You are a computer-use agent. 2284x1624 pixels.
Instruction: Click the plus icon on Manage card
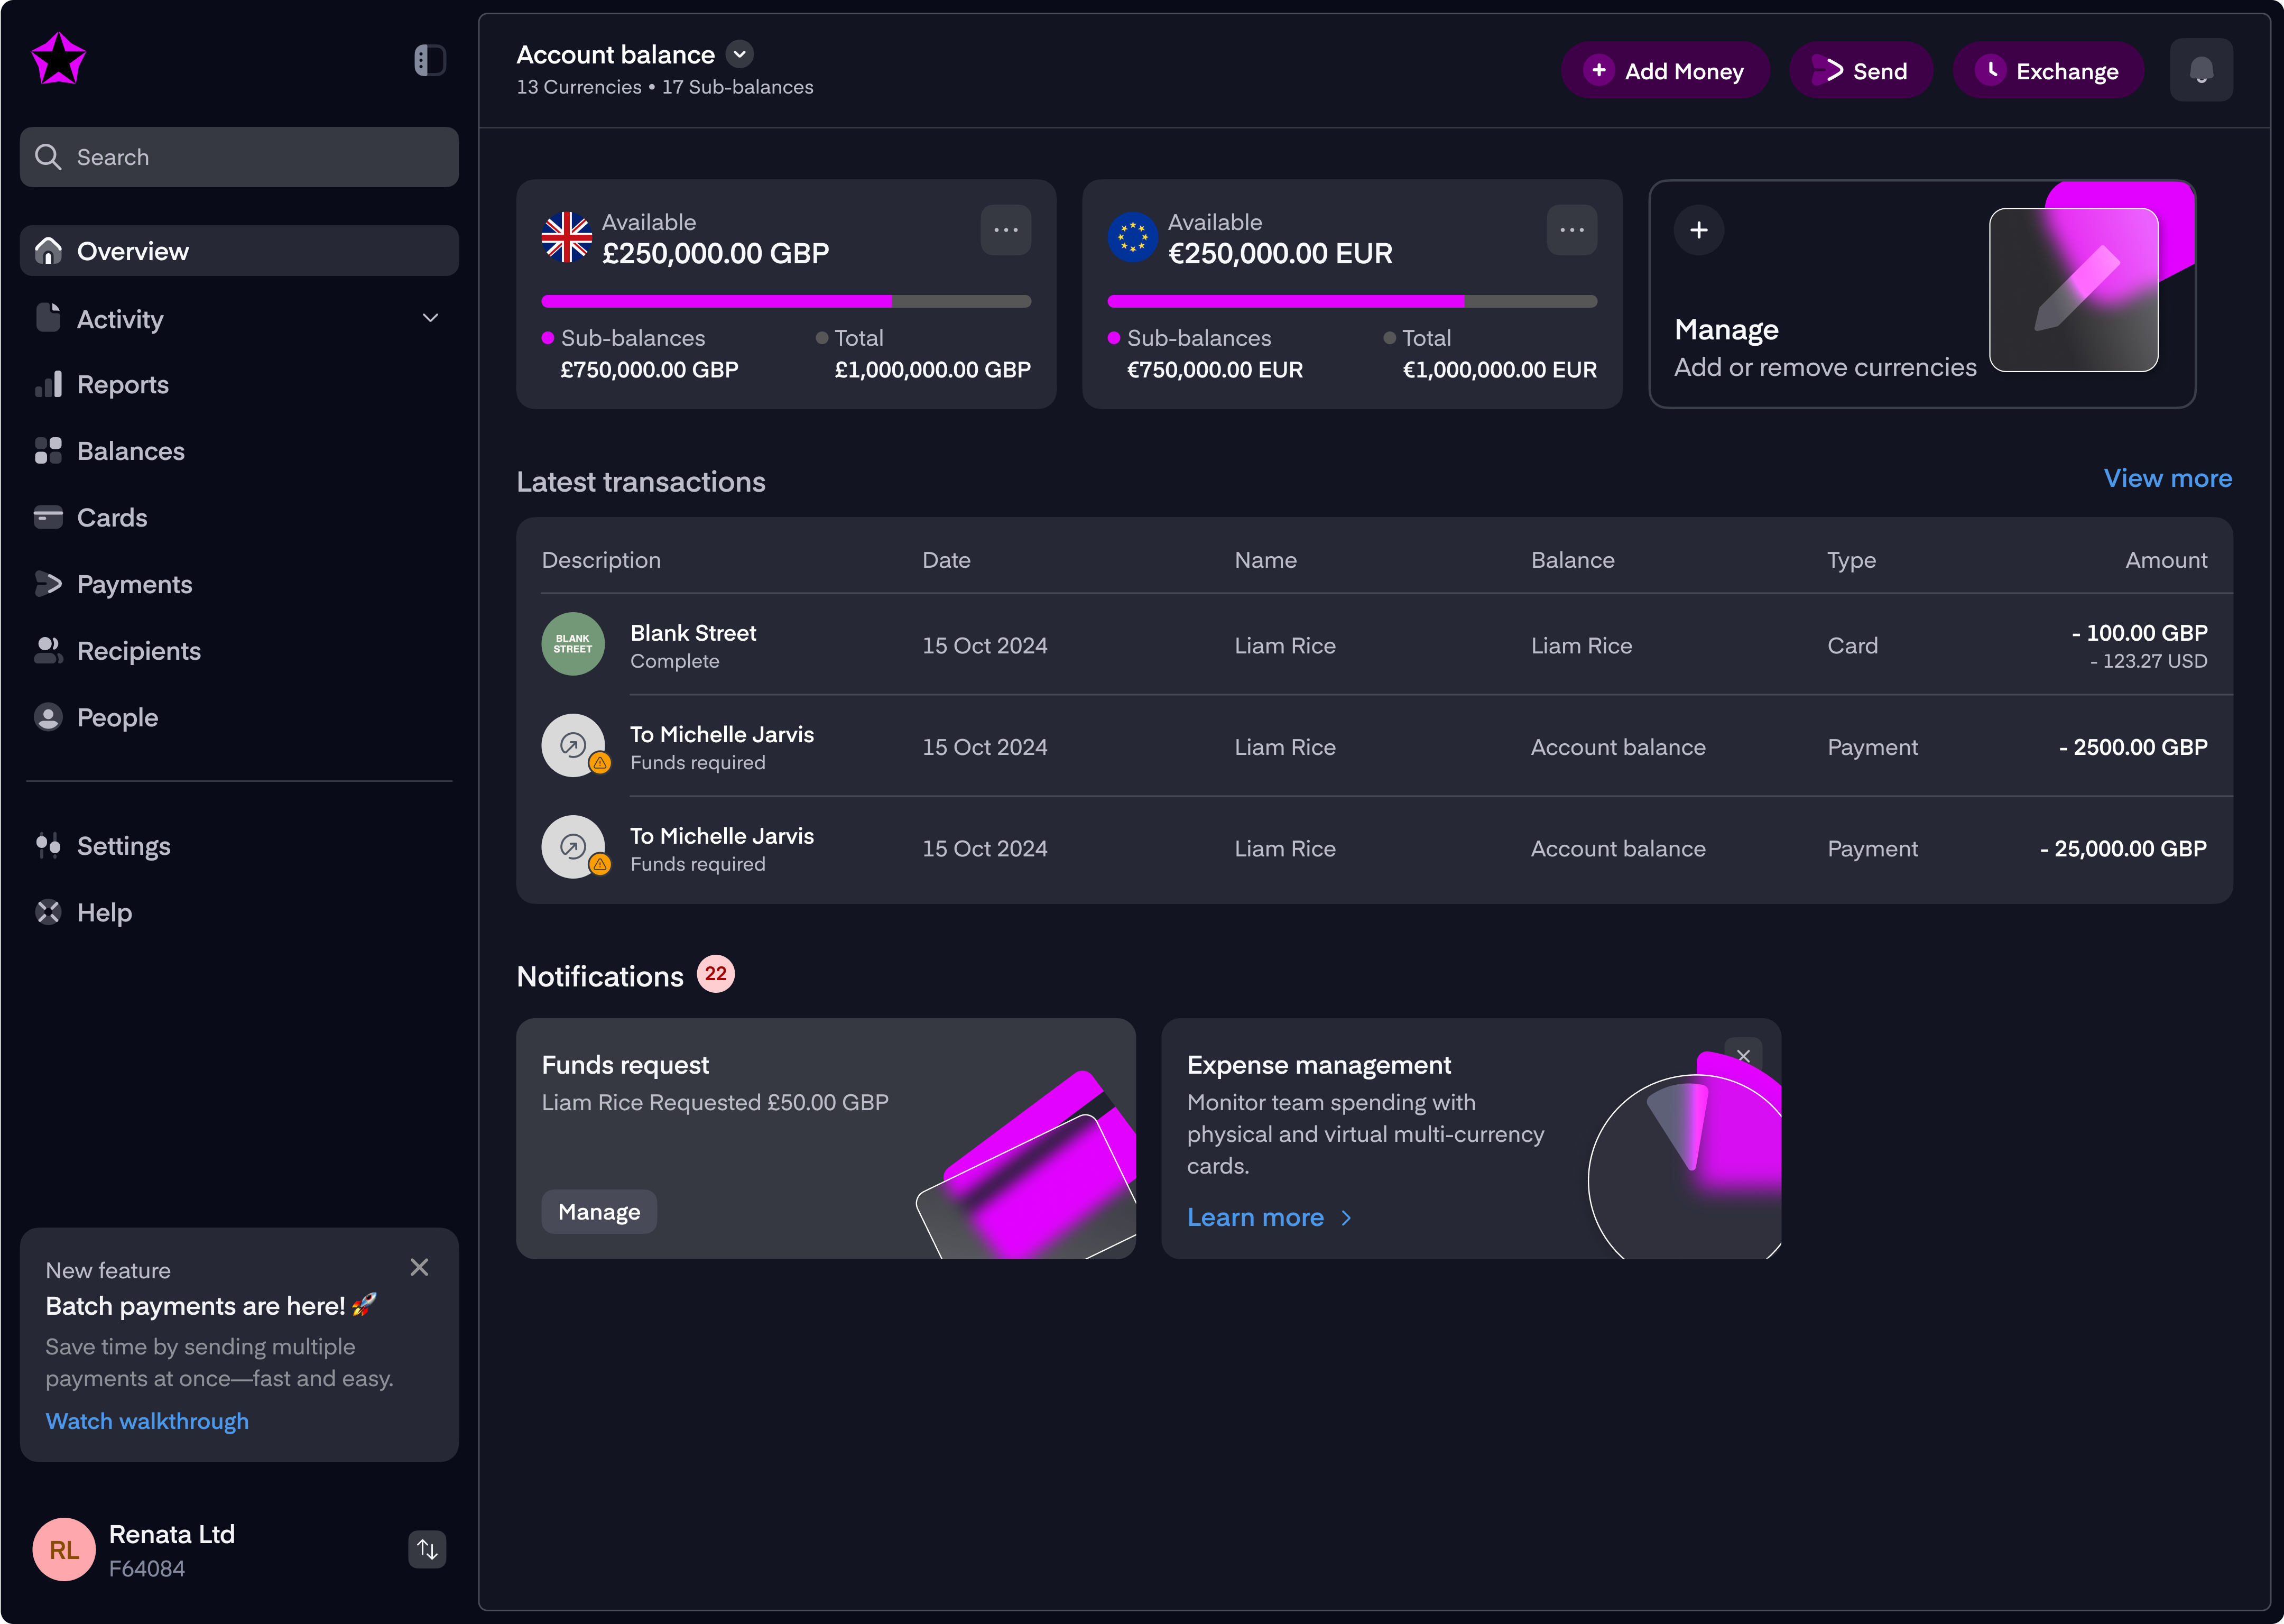(1698, 230)
